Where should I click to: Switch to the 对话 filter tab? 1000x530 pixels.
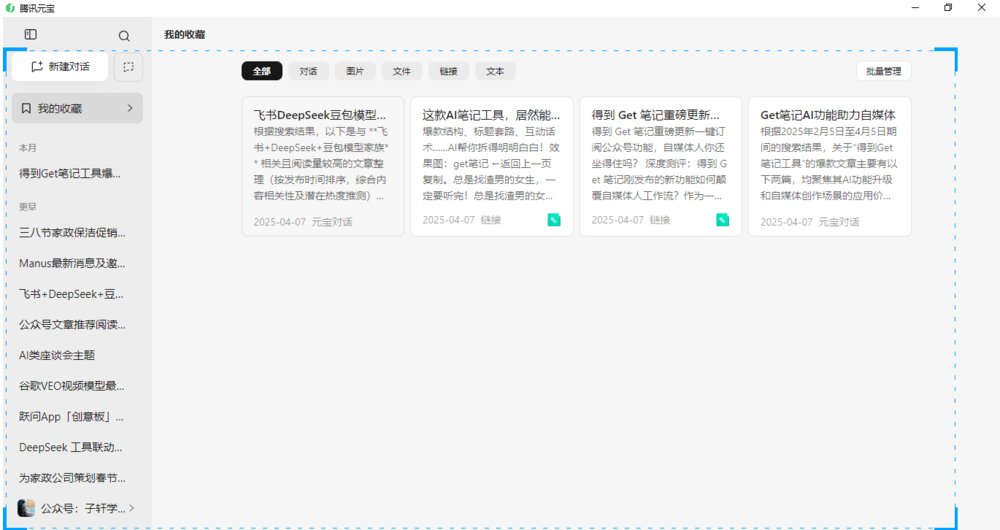tap(308, 71)
